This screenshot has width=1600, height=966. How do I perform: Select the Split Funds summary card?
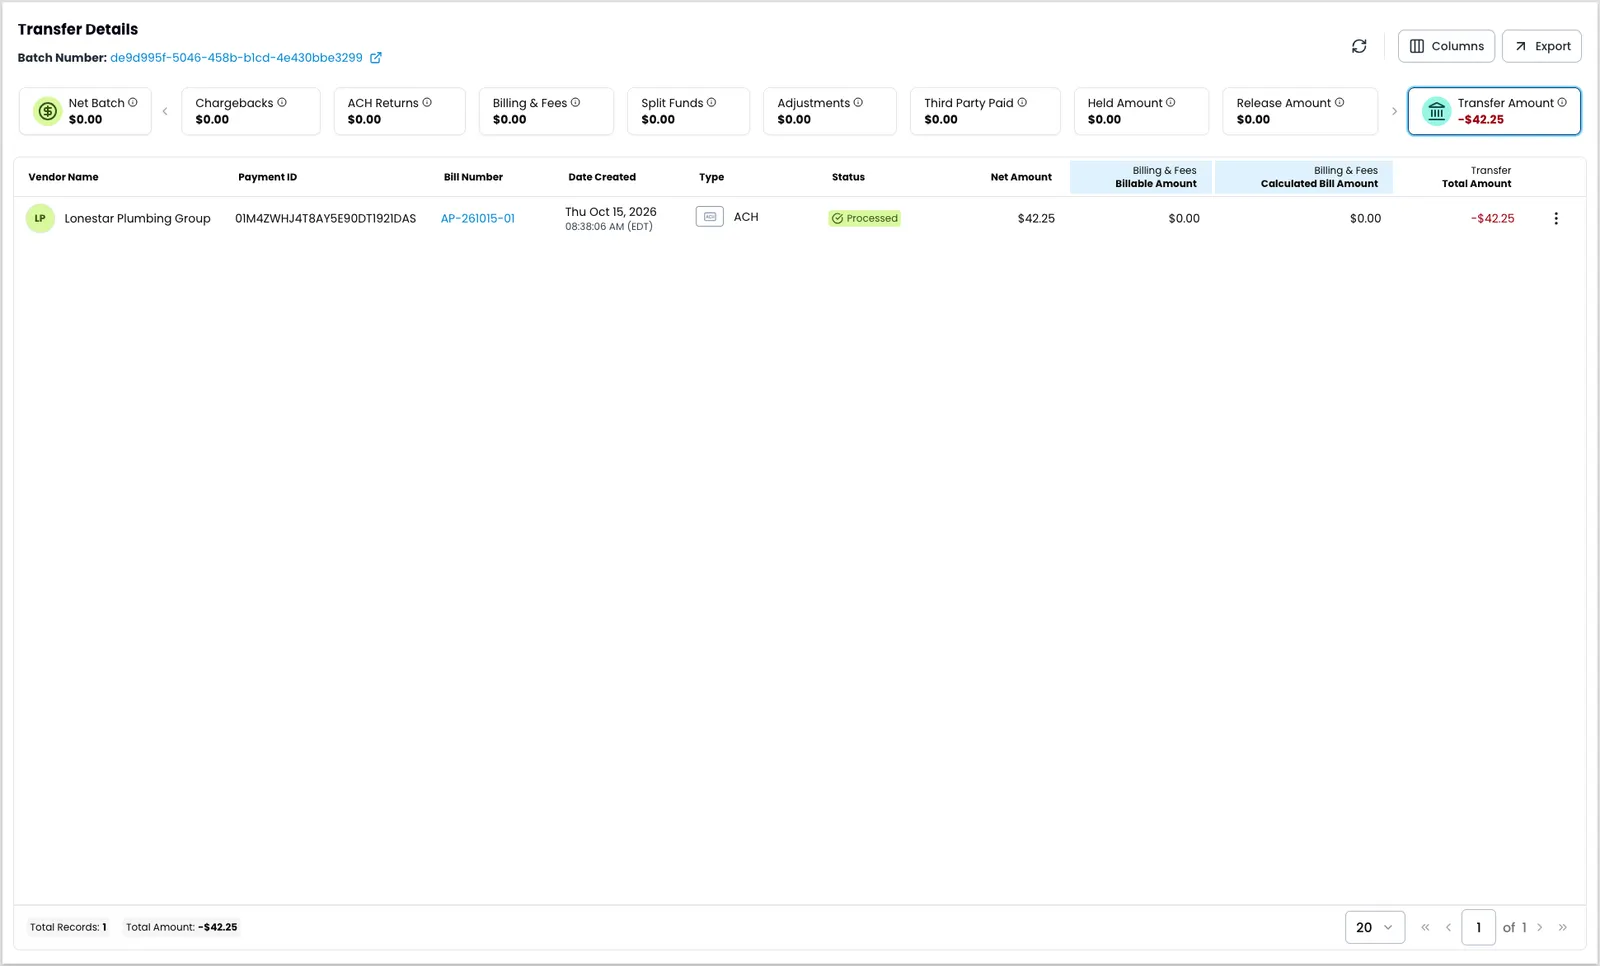(689, 111)
